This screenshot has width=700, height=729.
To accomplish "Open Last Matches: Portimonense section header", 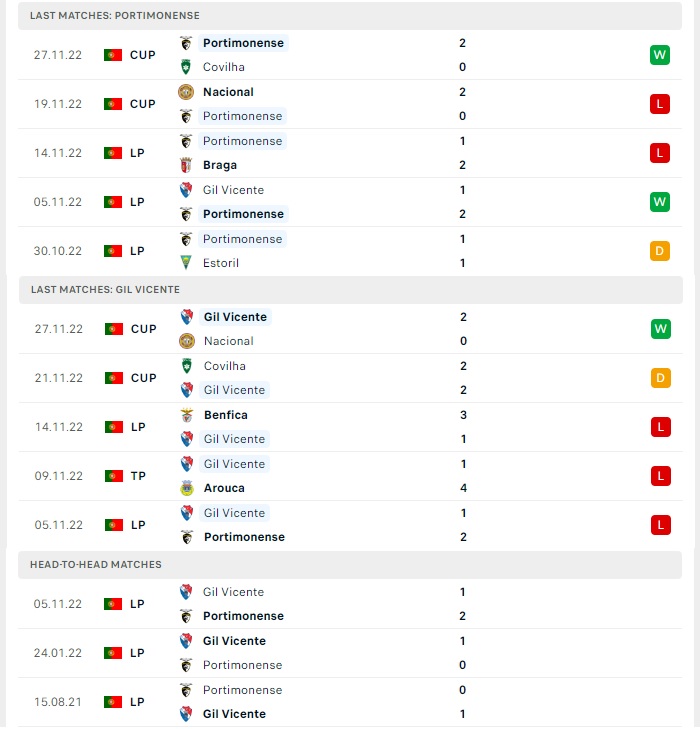I will tap(350, 16).
